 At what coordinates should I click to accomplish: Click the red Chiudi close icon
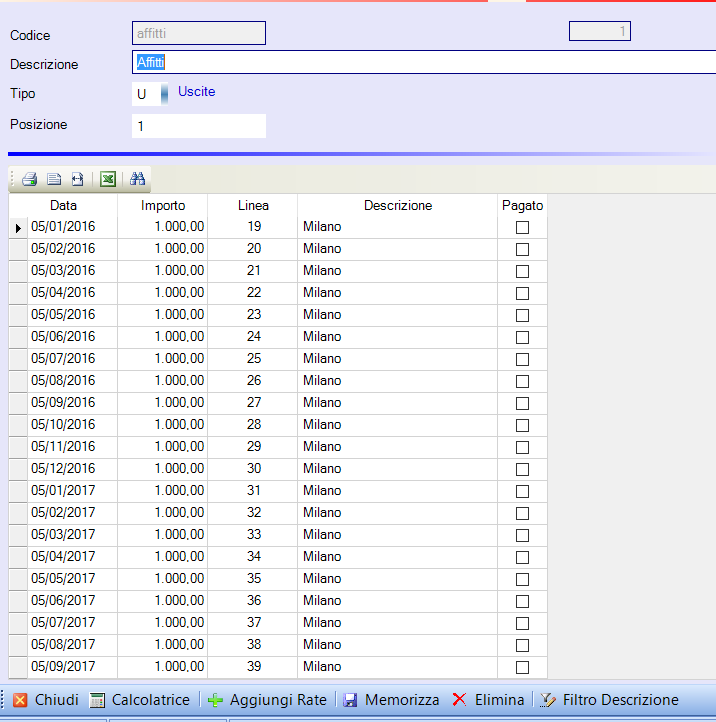[20, 700]
